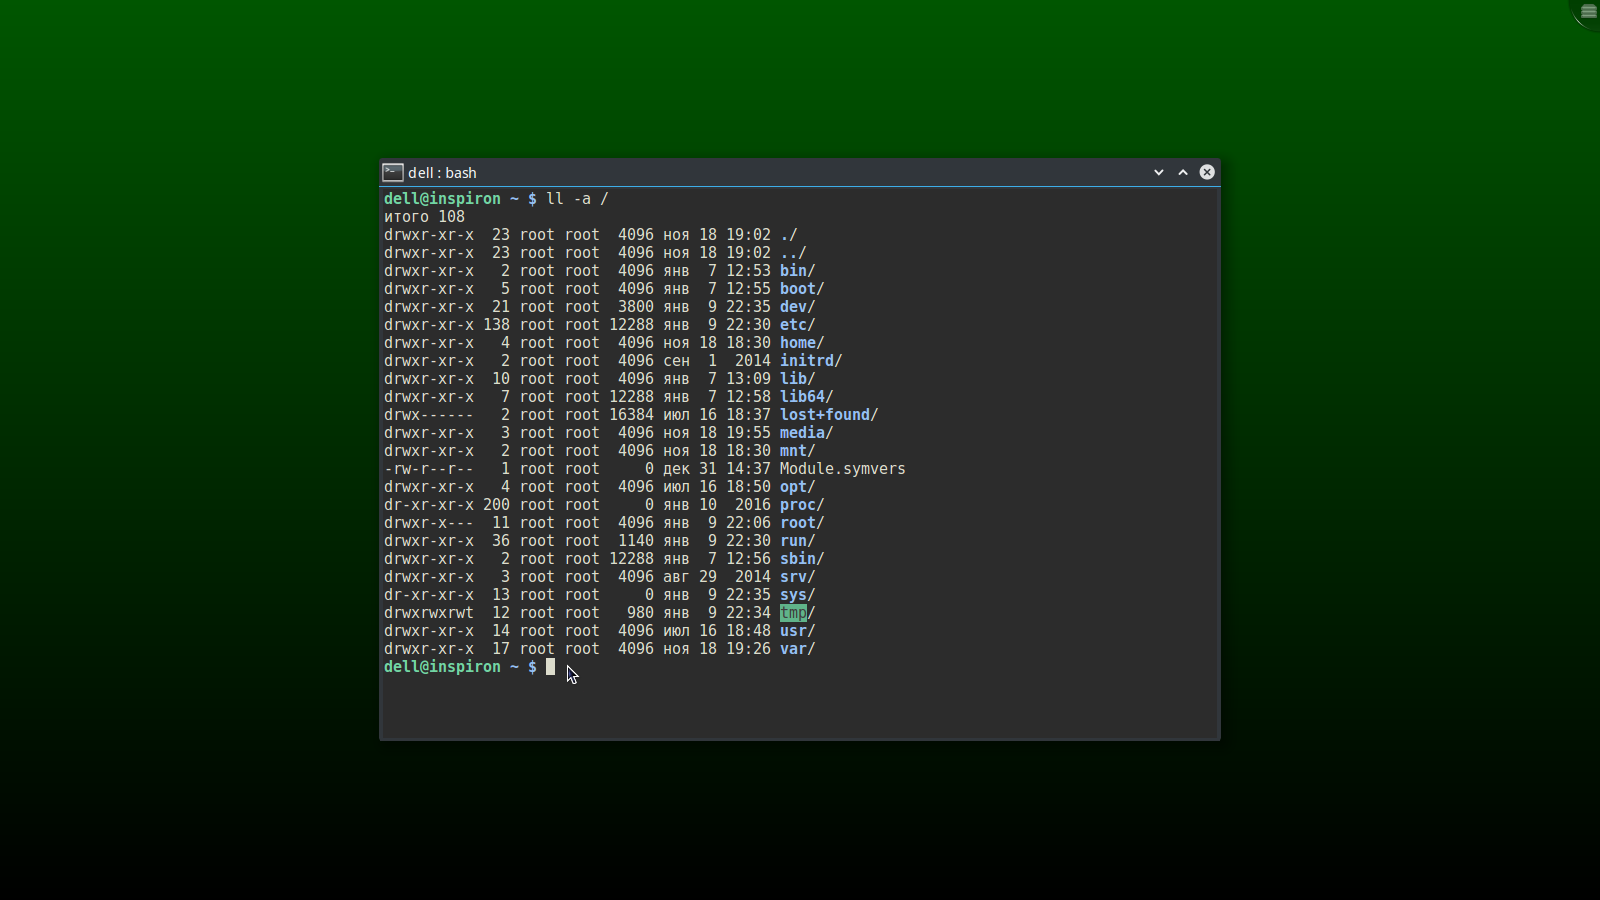Image resolution: width=1600 pixels, height=900 pixels.
Task: Click the sbin/ directory name
Action: tap(801, 559)
